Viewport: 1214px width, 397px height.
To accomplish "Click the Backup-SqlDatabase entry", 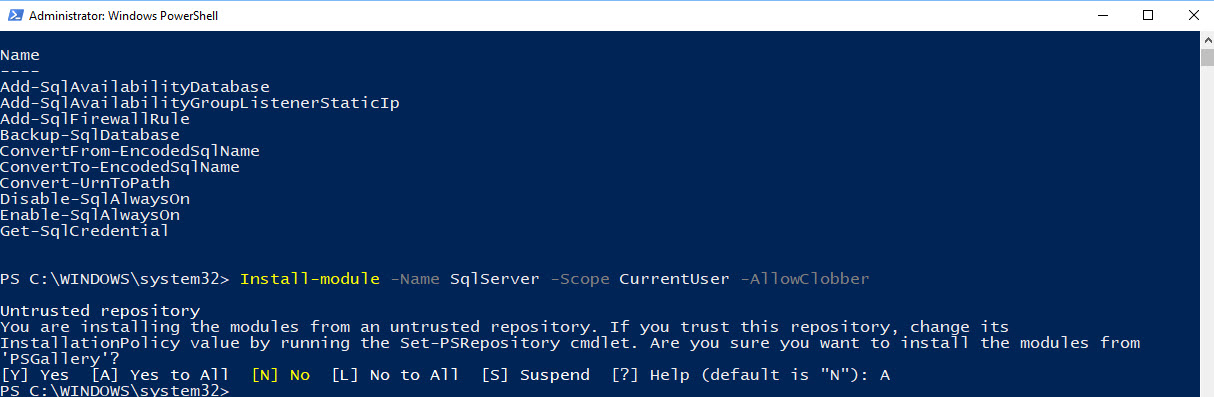I will (90, 135).
